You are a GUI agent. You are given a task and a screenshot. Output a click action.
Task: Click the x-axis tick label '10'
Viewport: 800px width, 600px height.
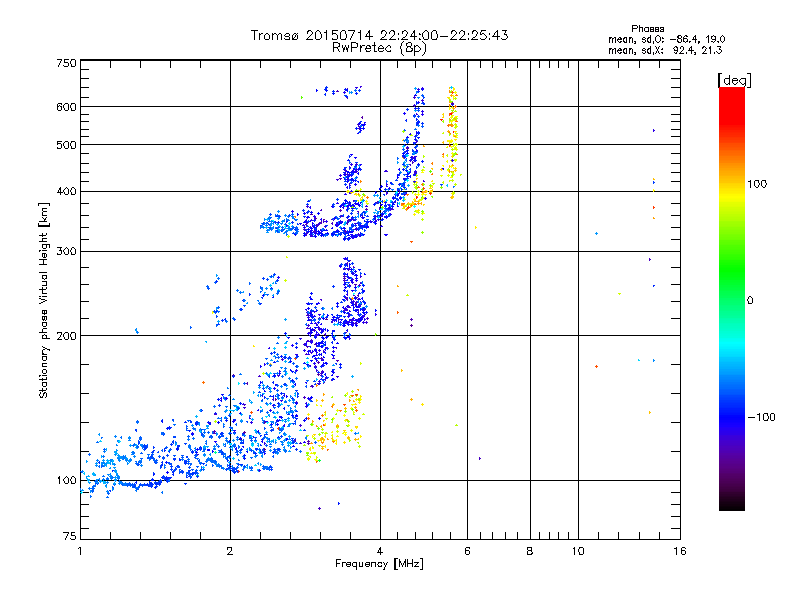tap(578, 551)
